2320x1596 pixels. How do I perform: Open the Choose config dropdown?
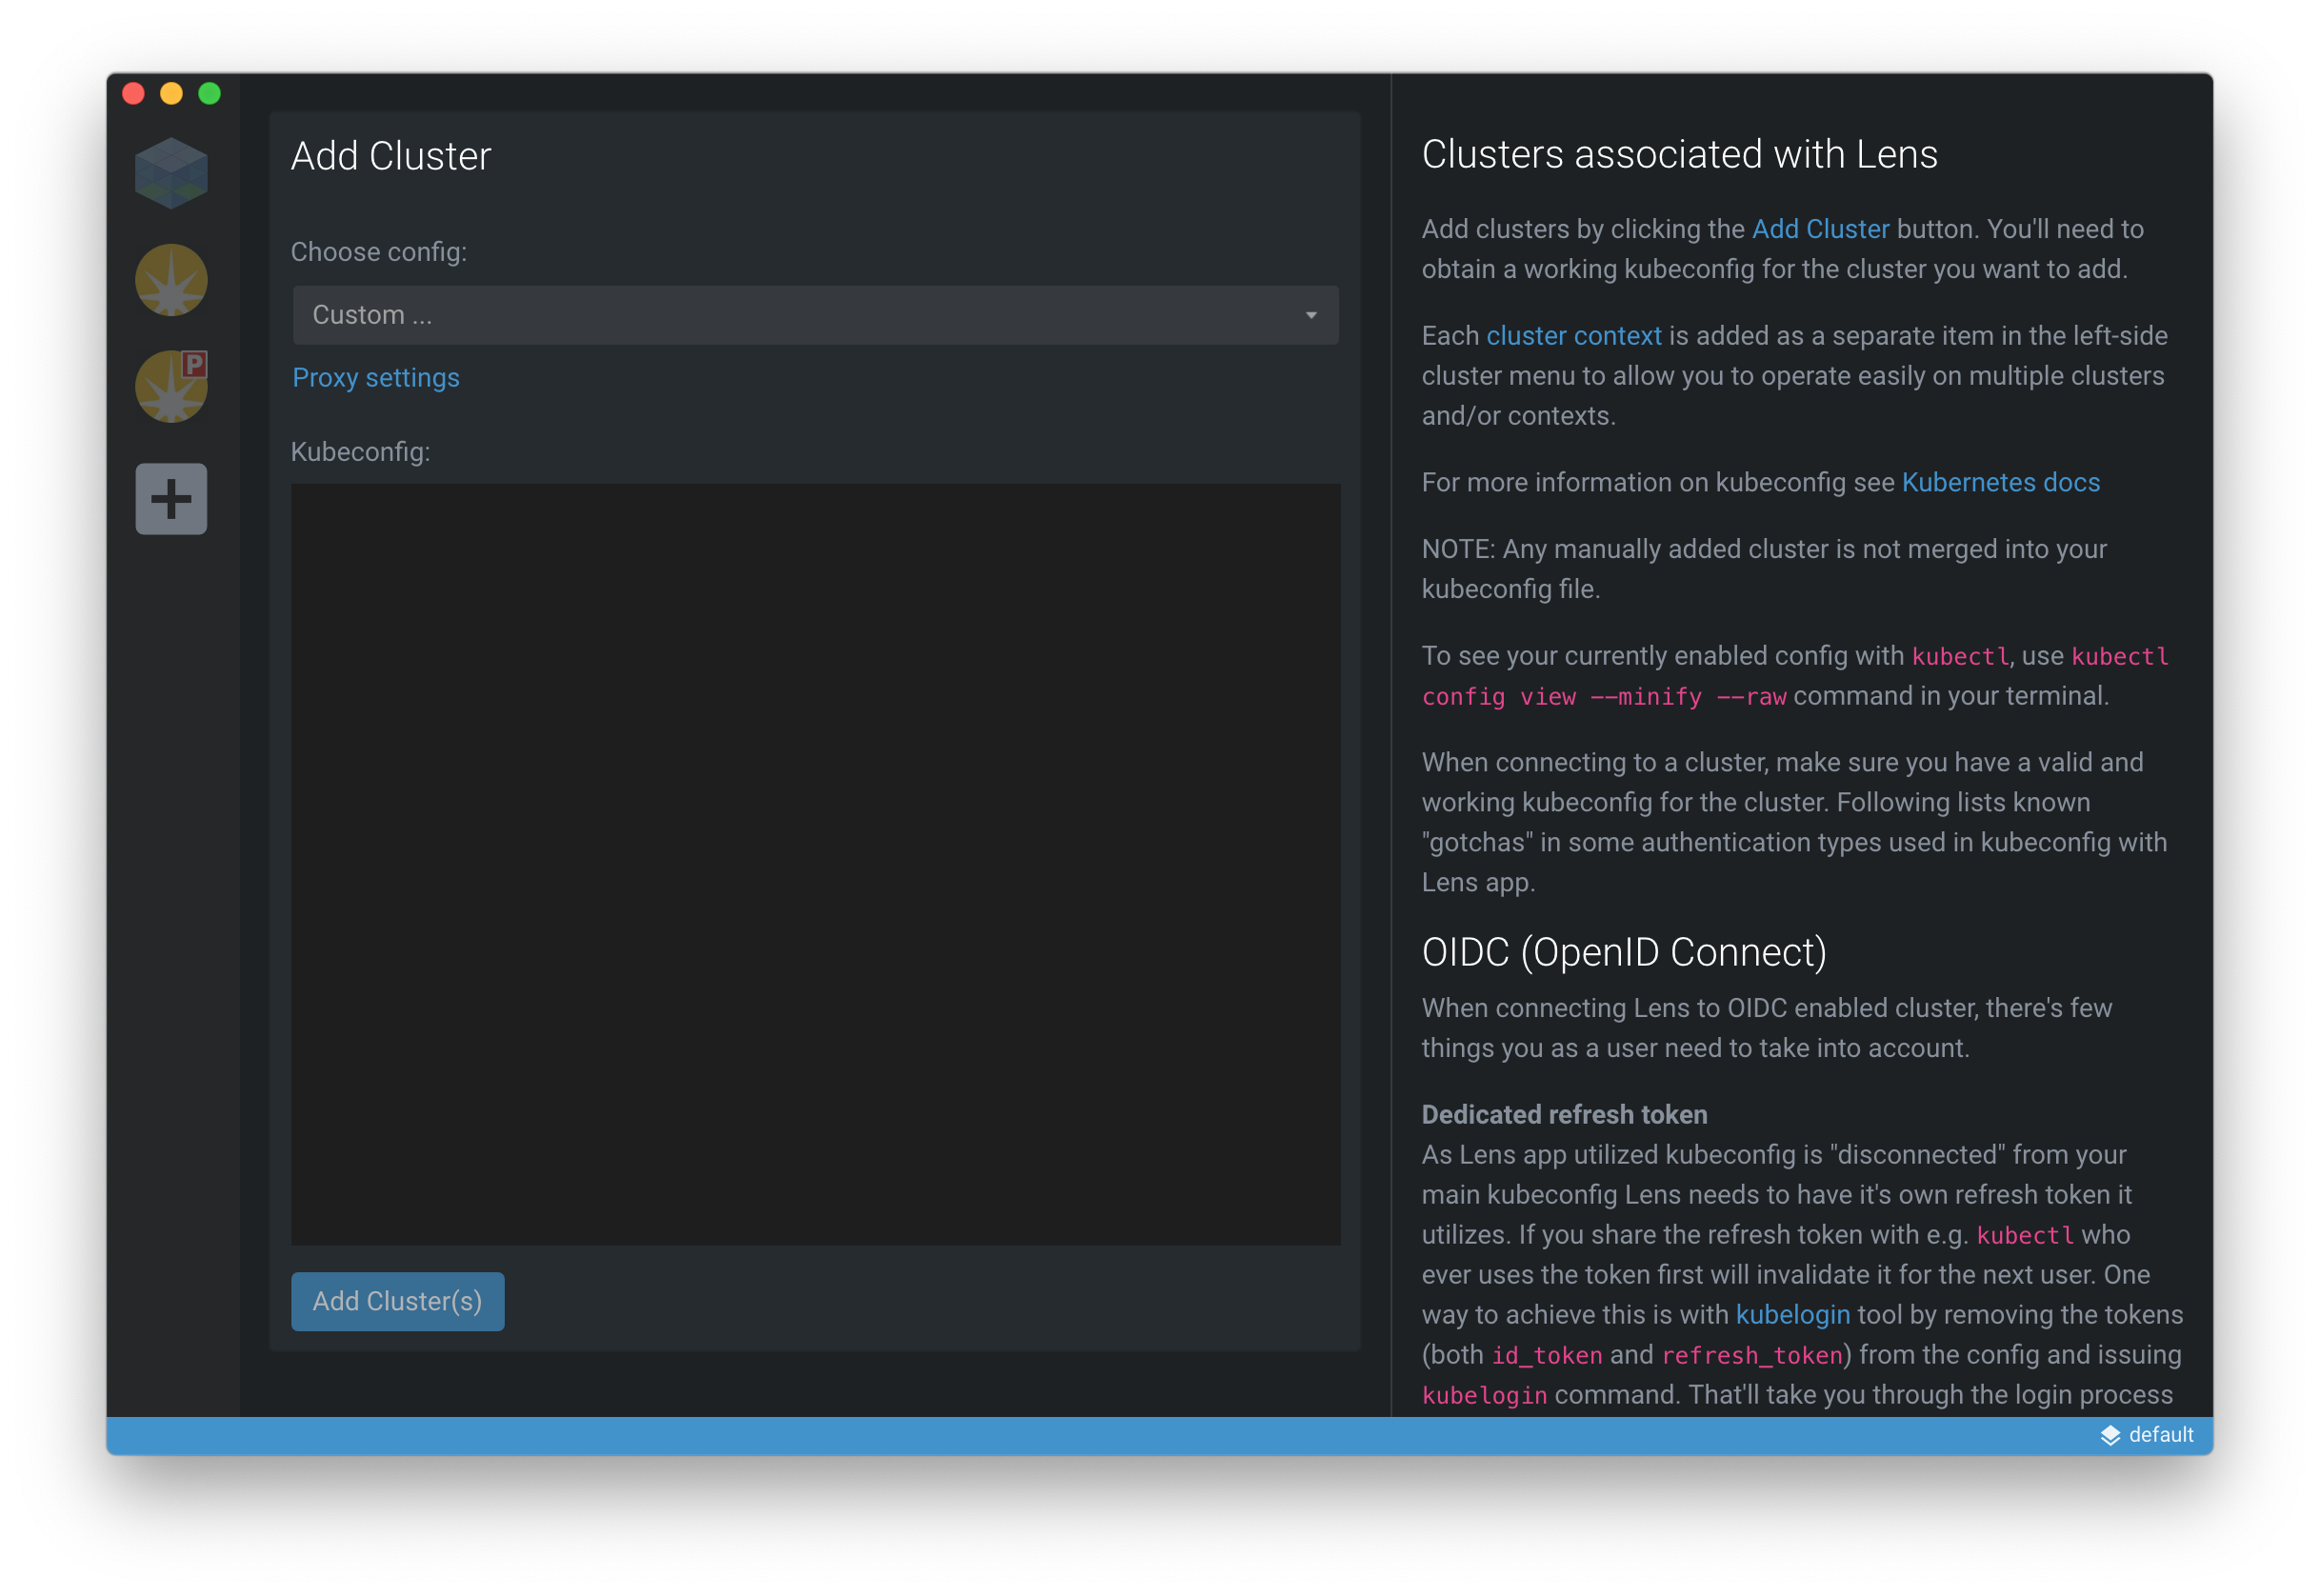pos(815,315)
